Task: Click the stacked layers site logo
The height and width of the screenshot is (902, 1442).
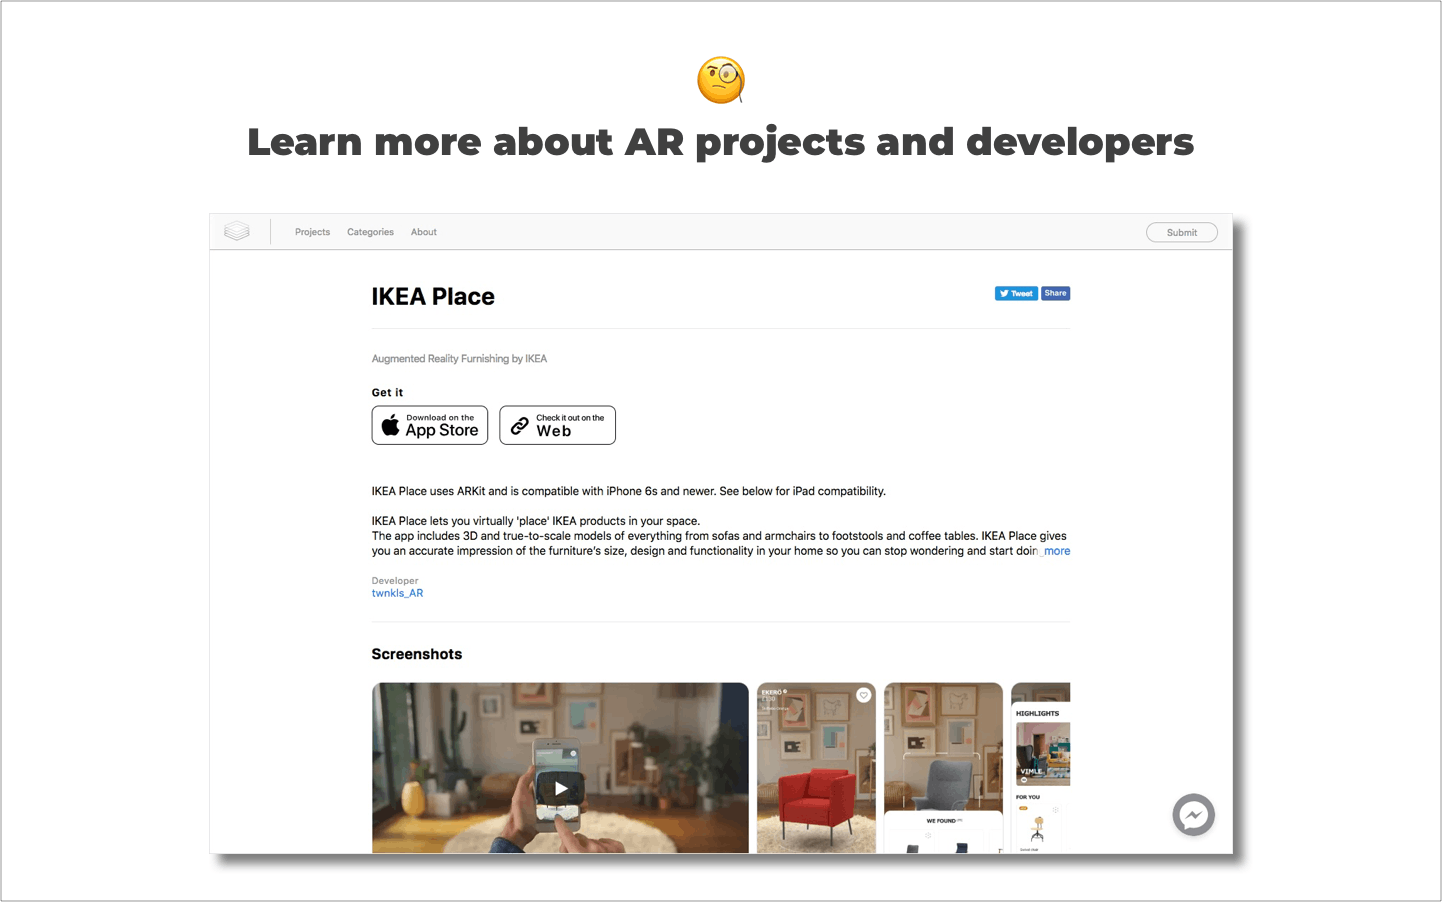Action: pos(237,231)
